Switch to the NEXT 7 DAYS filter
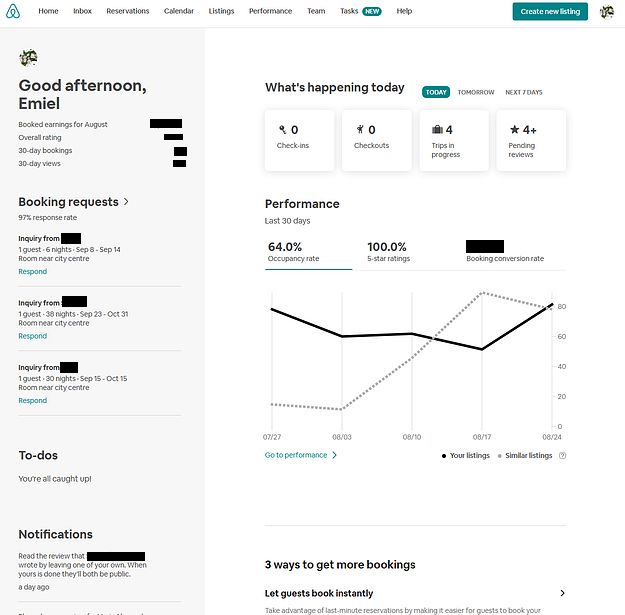 [524, 92]
